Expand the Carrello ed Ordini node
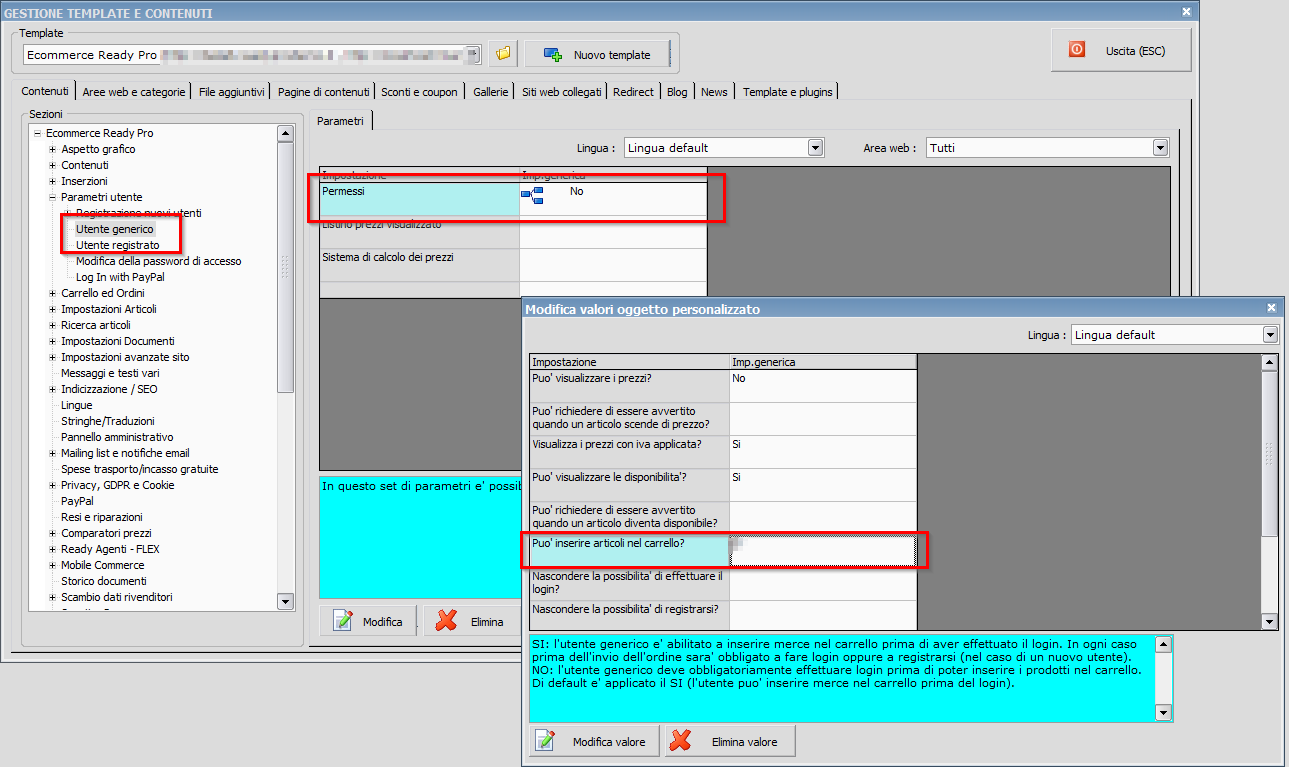 click(x=53, y=293)
